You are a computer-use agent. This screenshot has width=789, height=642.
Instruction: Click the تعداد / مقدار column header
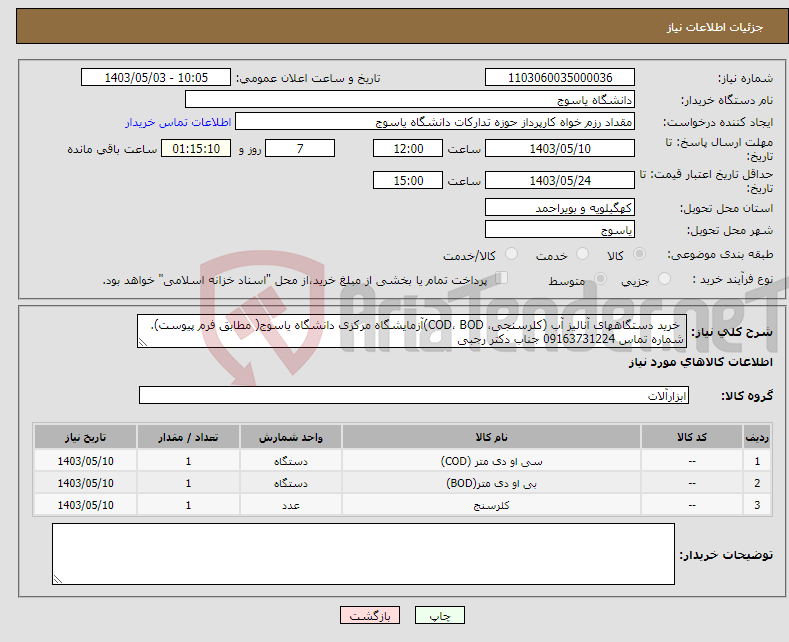pyautogui.click(x=188, y=437)
